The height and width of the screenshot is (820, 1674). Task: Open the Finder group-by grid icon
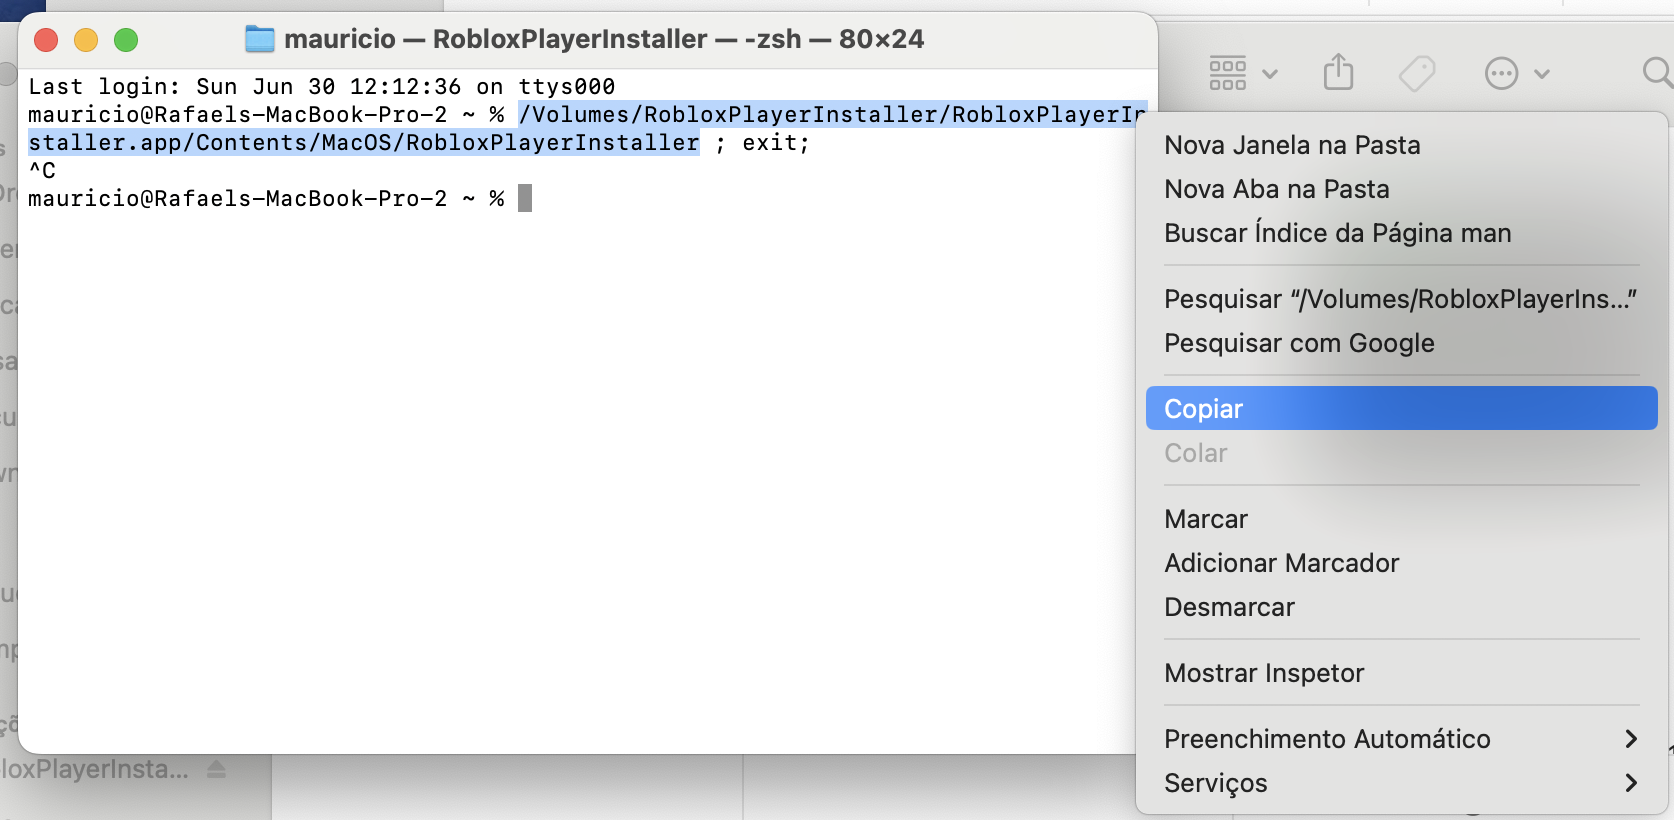pos(1228,73)
